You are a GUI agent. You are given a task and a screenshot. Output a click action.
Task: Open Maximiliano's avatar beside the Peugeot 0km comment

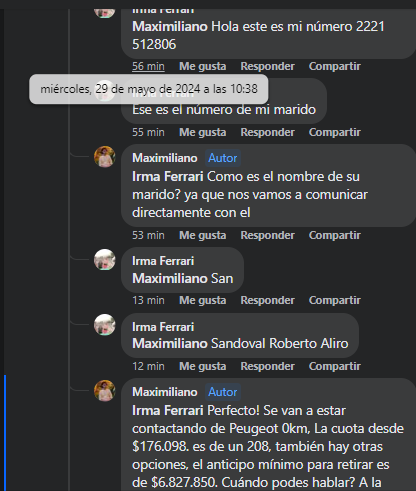(x=105, y=391)
